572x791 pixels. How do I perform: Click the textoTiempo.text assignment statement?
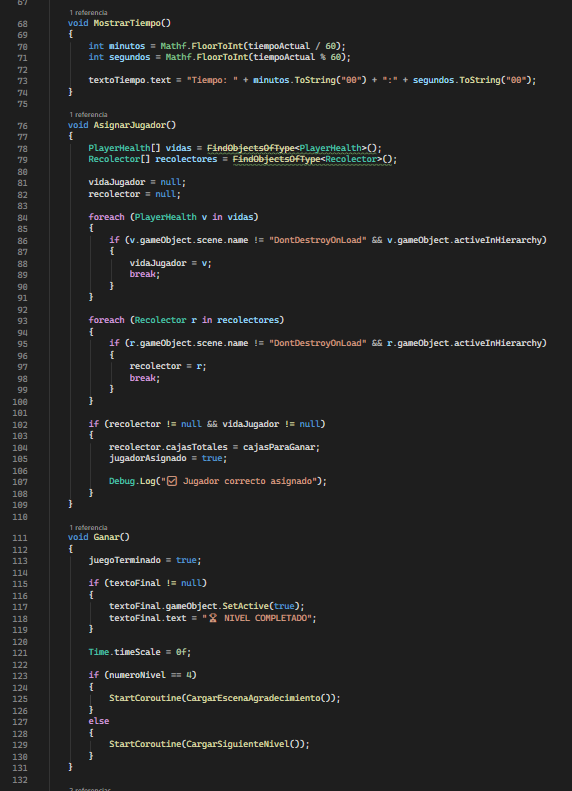coord(312,80)
